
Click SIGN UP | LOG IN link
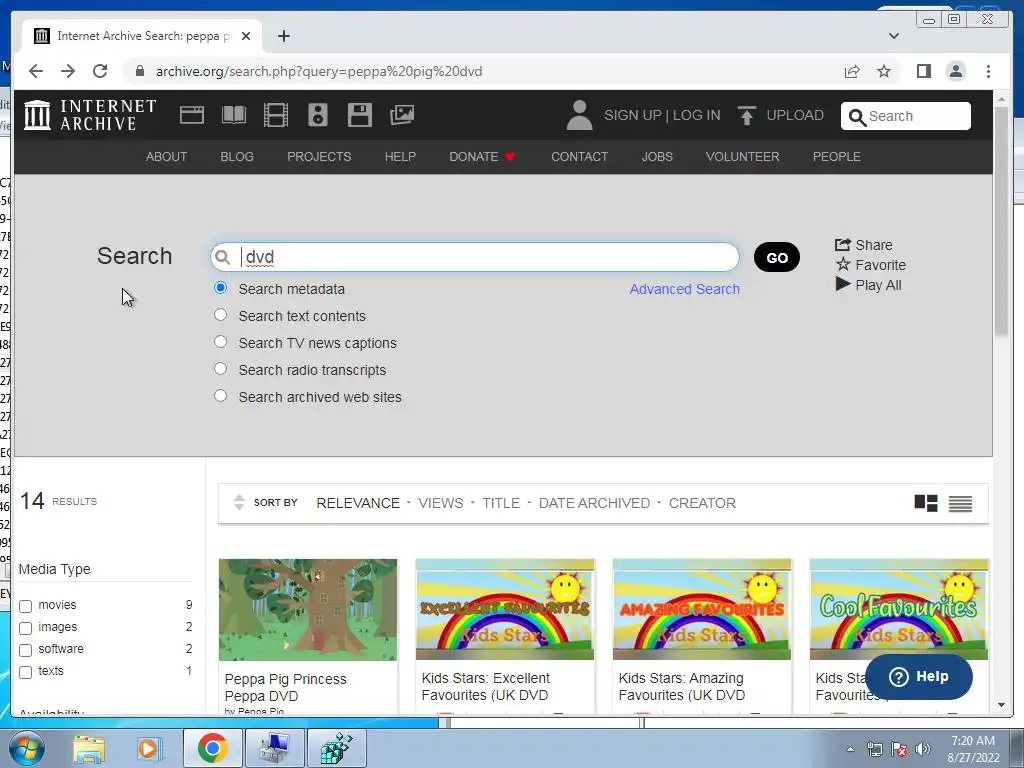pyautogui.click(x=662, y=115)
